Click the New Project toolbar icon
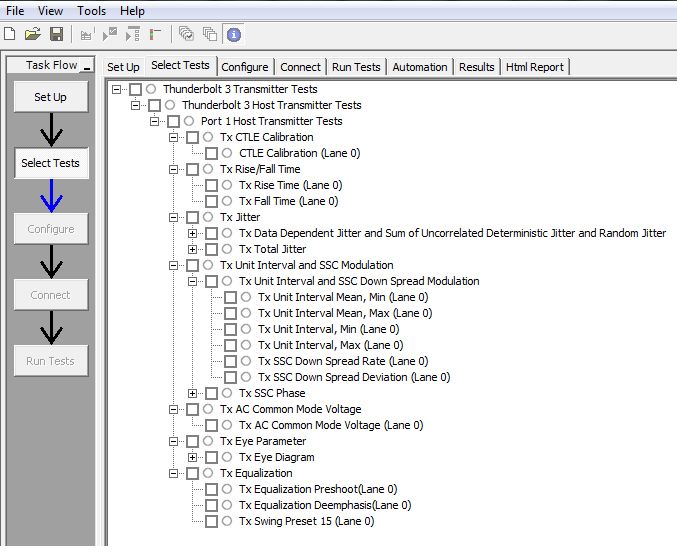The width and height of the screenshot is (677, 555). click(10, 34)
